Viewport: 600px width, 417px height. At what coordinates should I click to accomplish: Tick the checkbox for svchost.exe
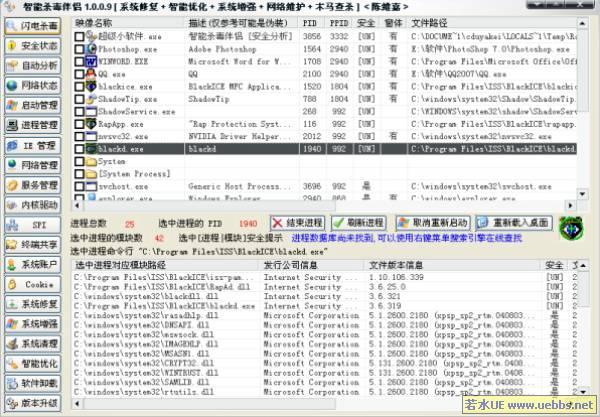coord(79,187)
